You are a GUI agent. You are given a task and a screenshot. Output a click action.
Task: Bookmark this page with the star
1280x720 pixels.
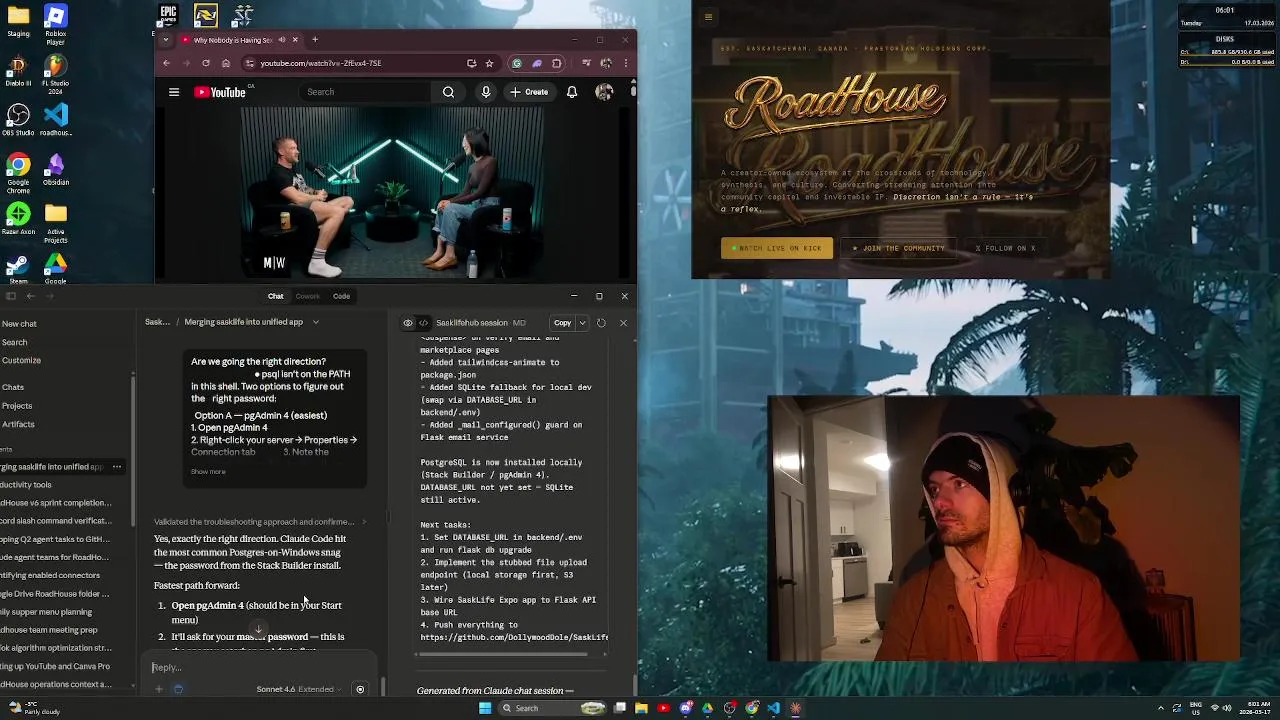(489, 63)
